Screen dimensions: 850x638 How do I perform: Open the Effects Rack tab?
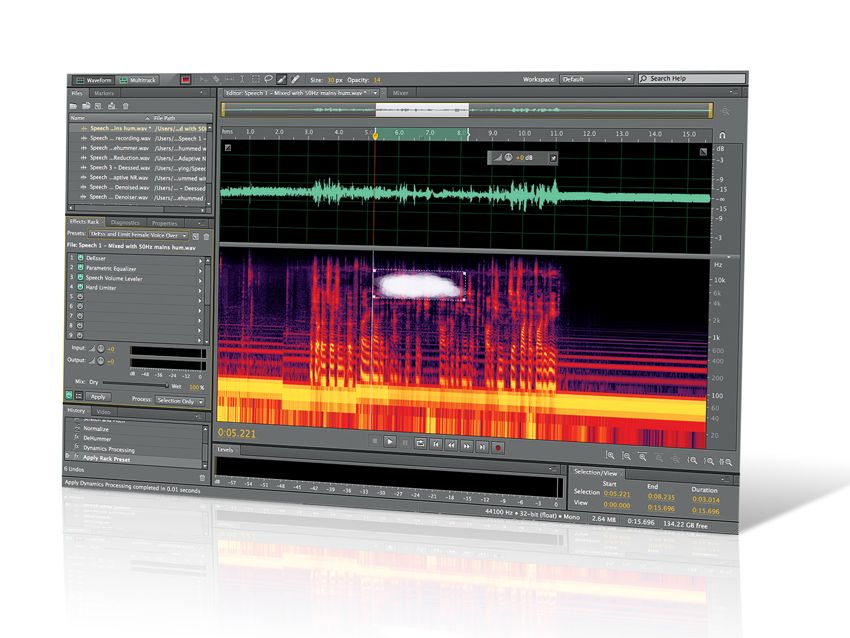[x=84, y=222]
